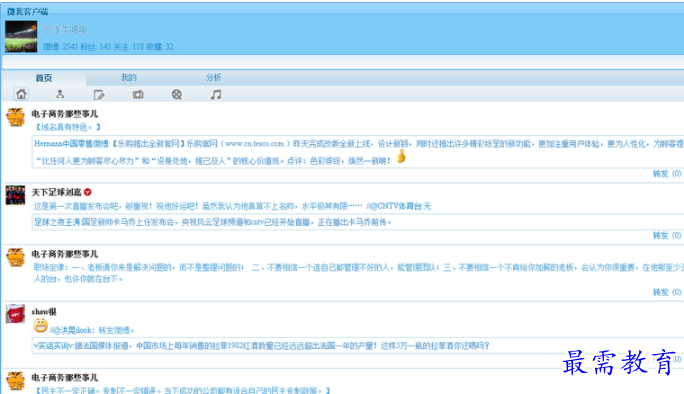This screenshot has height=394, width=684.
Task: Open author name above 【民主不一定正确 post
Action: [x=65, y=377]
